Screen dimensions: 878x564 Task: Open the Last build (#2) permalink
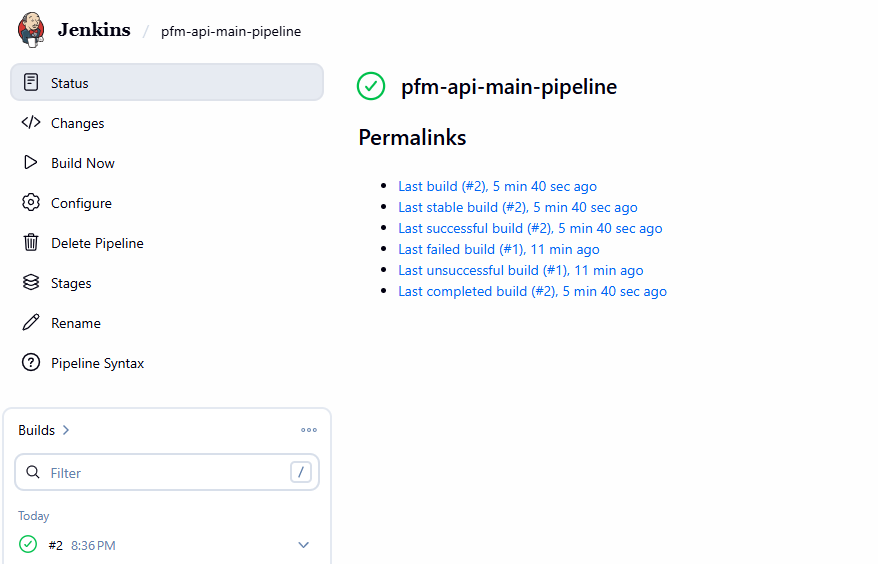(497, 186)
